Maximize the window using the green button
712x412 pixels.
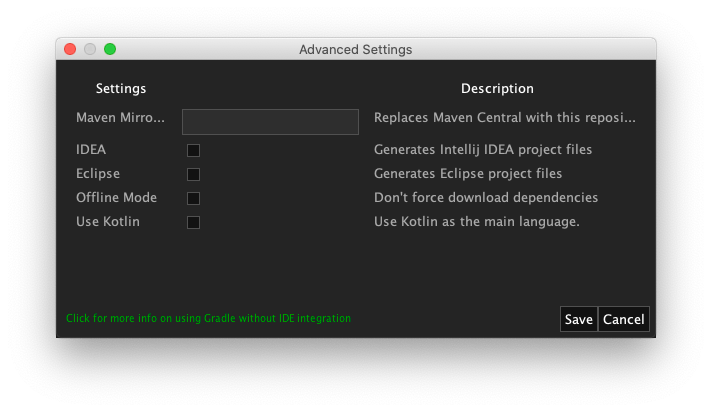tap(110, 49)
